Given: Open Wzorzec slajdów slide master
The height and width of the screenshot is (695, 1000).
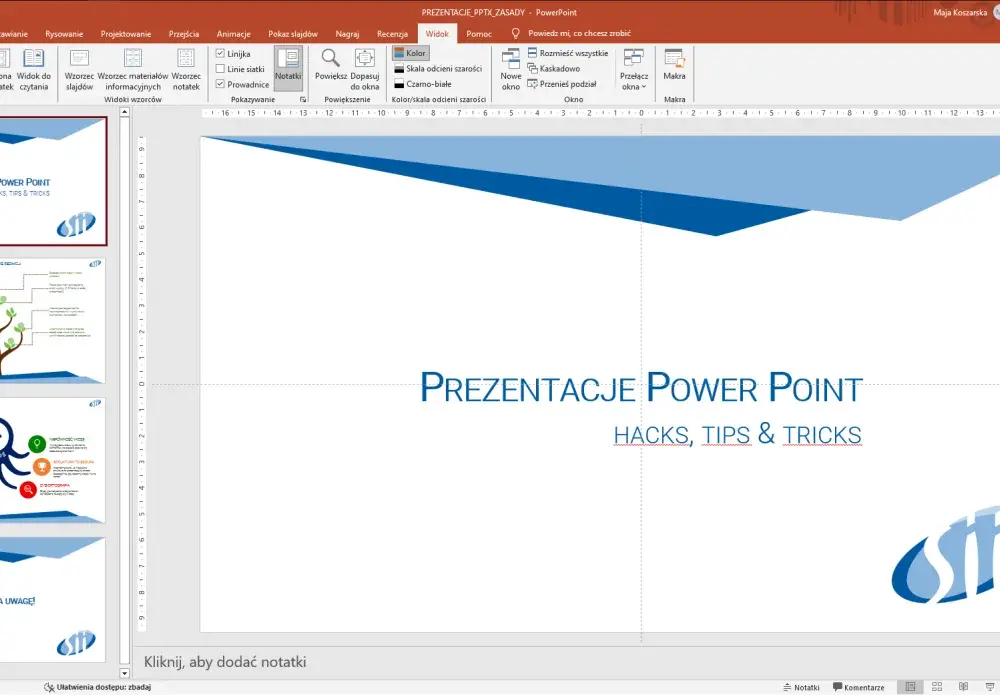Looking at the screenshot, I should [x=79, y=70].
